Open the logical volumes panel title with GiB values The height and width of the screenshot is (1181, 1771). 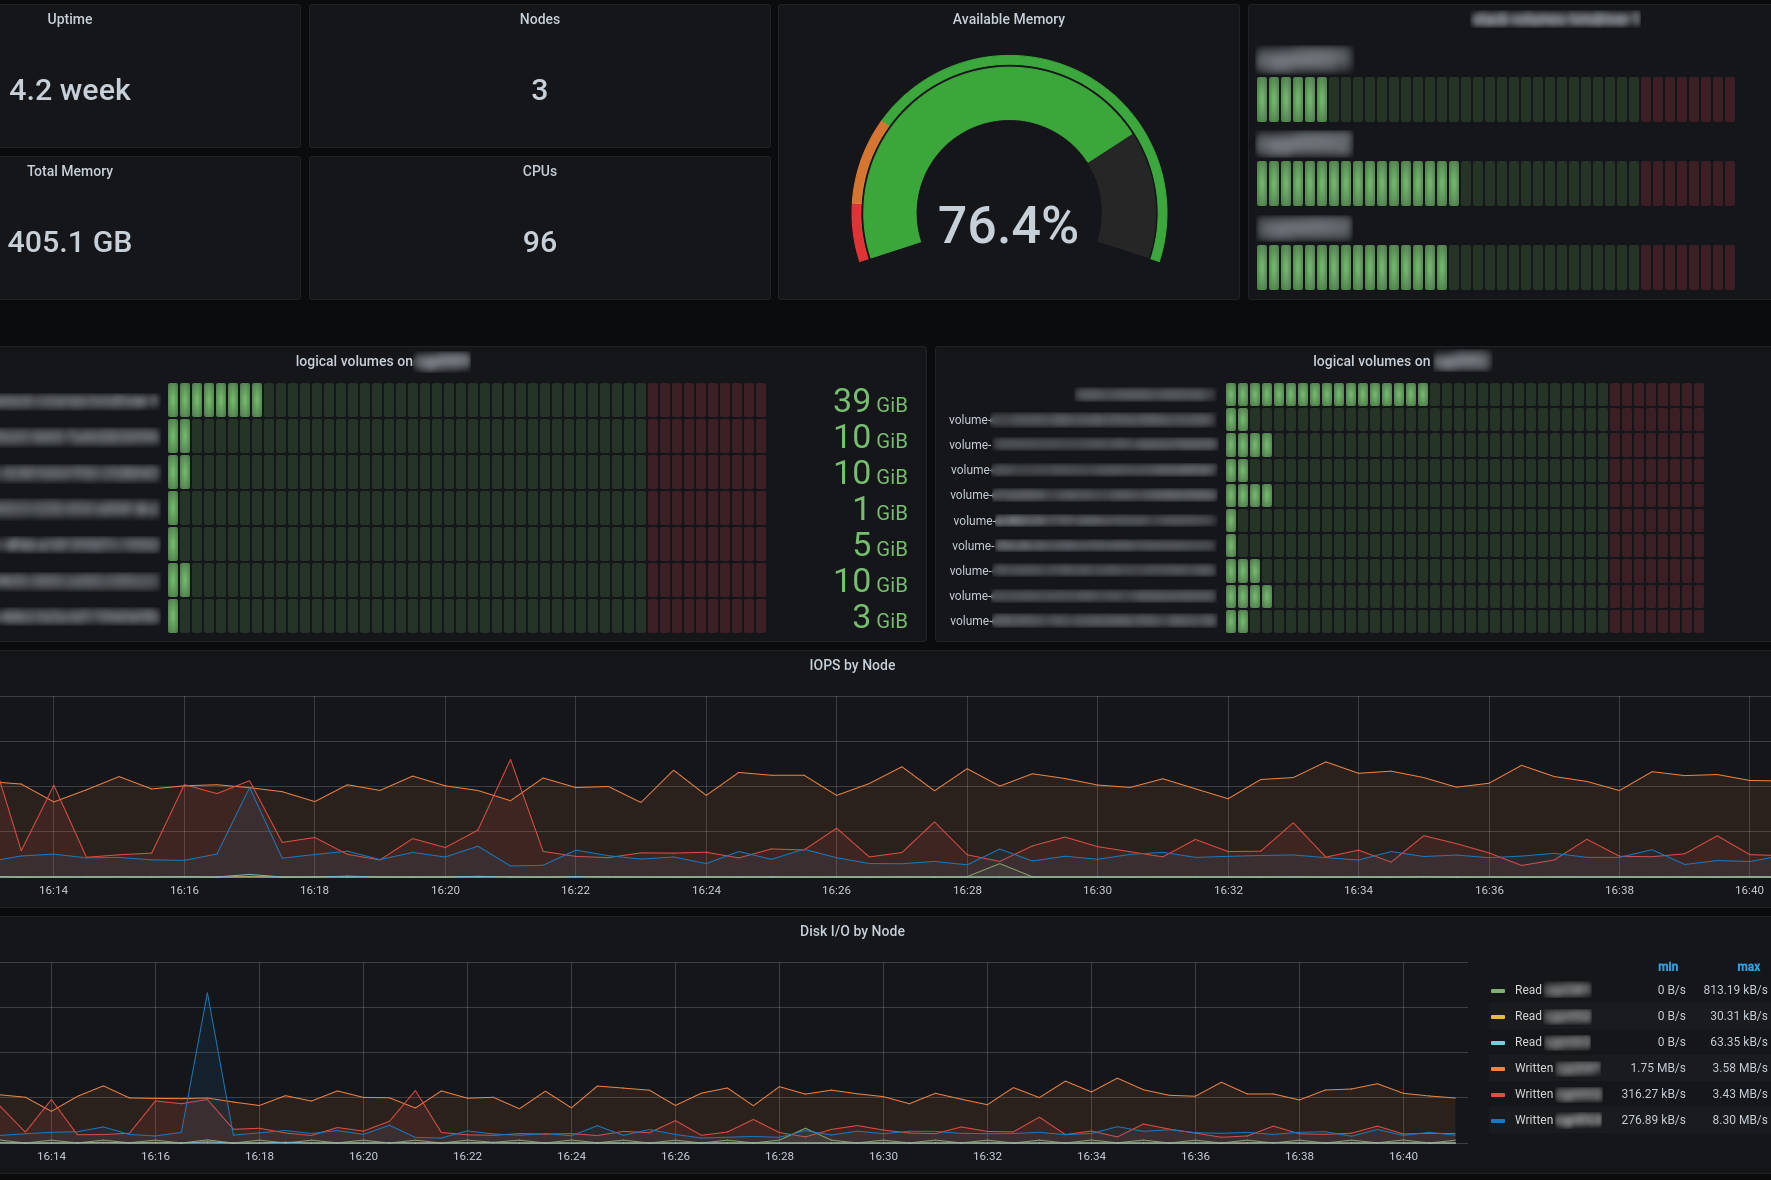(x=382, y=361)
